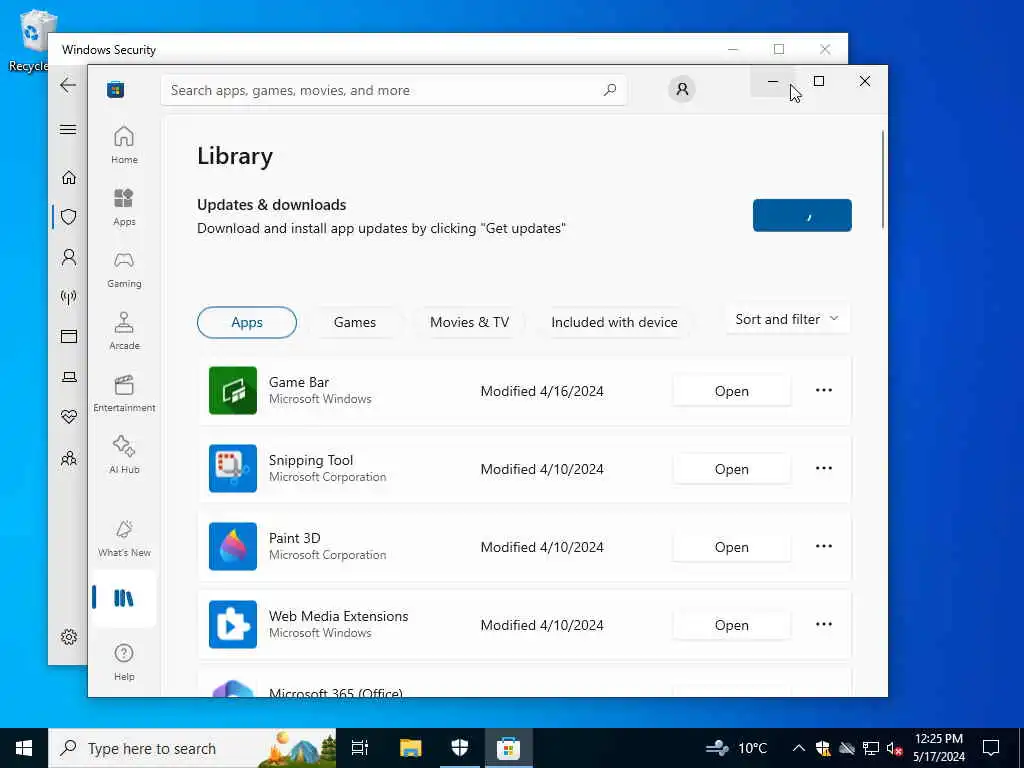Open Arcade section in Store sidebar
The image size is (1024, 768).
(124, 331)
